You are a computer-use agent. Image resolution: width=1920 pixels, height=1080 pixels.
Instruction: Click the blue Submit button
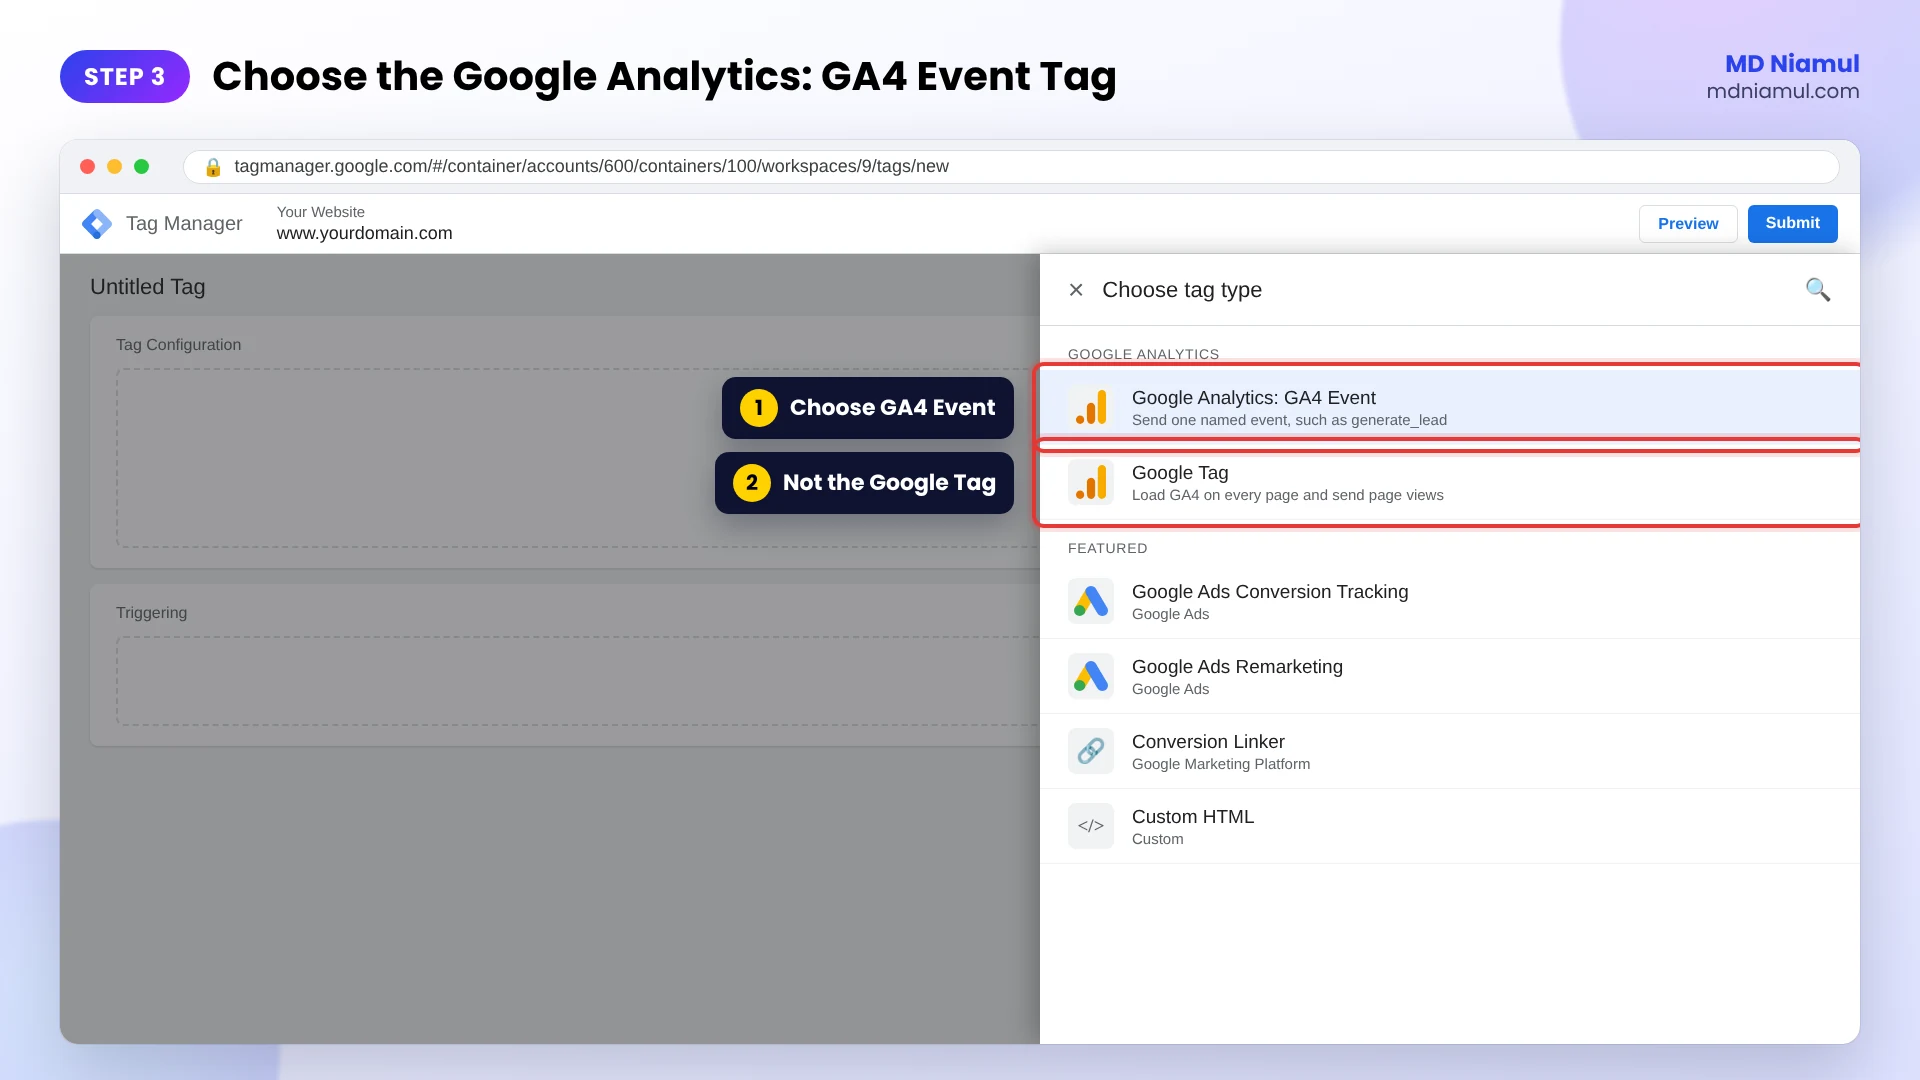[x=1792, y=224]
